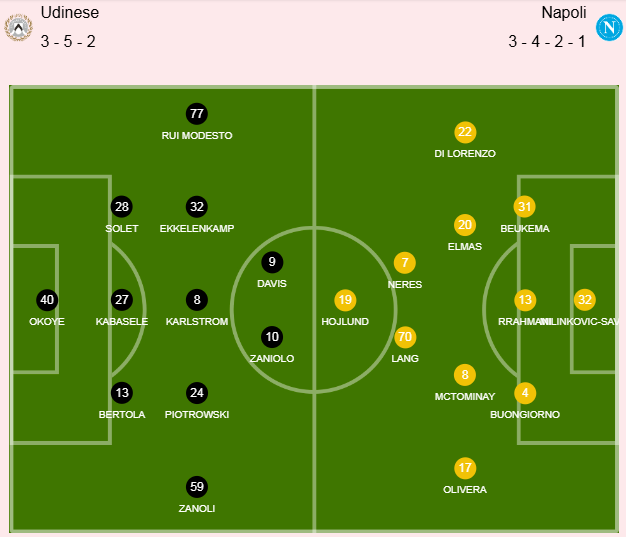Click Lang's number 70 badge
Screen dimensions: 626x537
[x=405, y=337]
